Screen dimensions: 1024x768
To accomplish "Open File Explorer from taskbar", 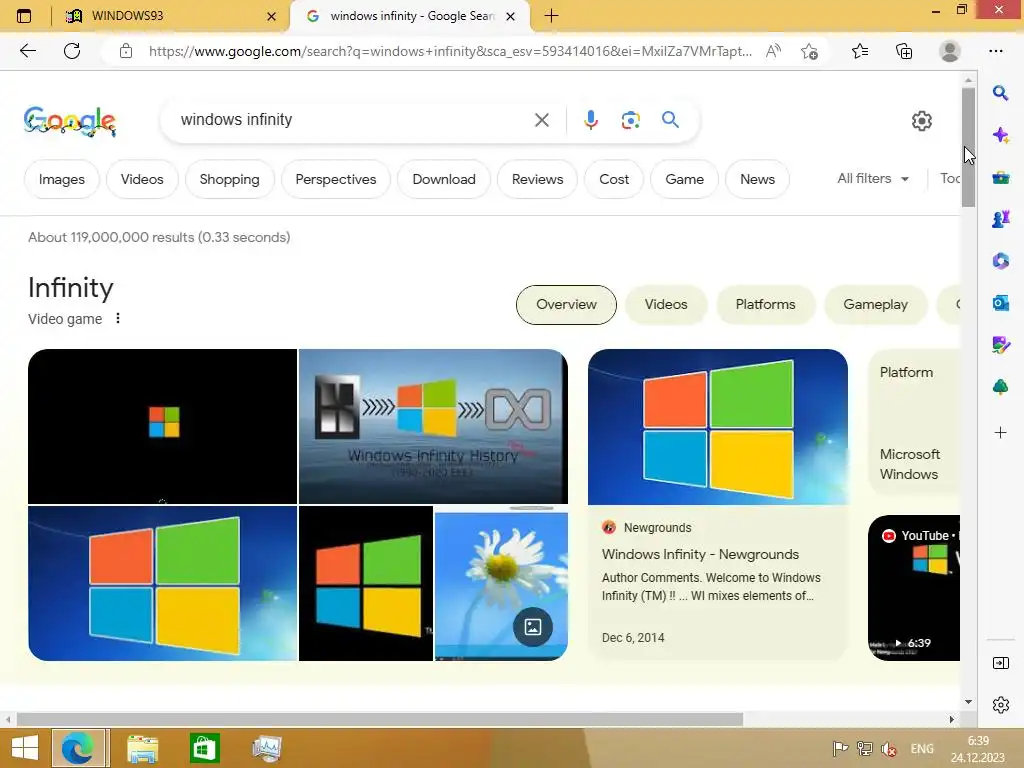I will click(x=142, y=748).
